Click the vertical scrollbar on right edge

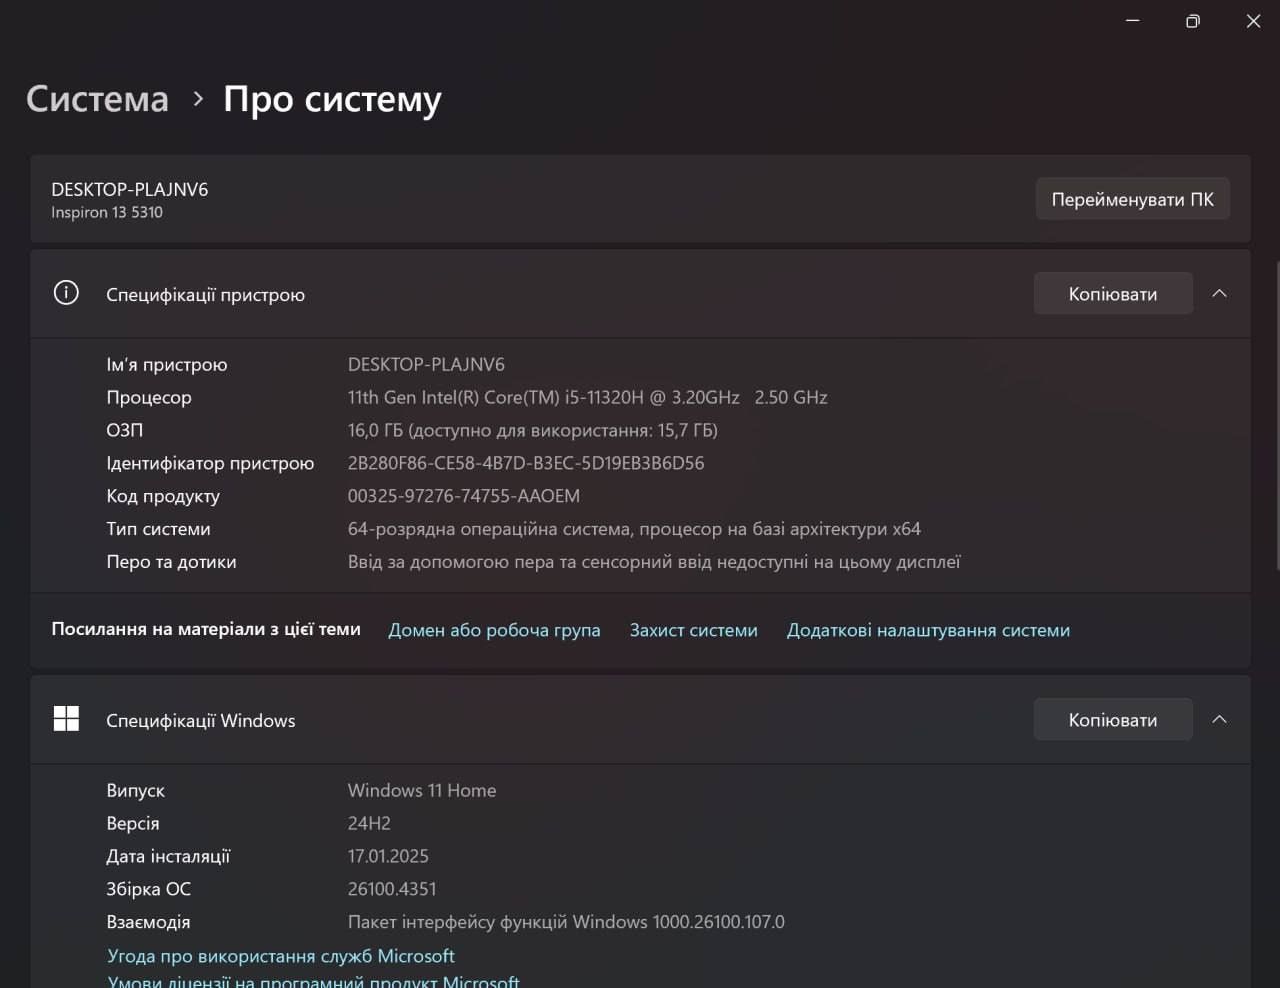coord(1276,415)
